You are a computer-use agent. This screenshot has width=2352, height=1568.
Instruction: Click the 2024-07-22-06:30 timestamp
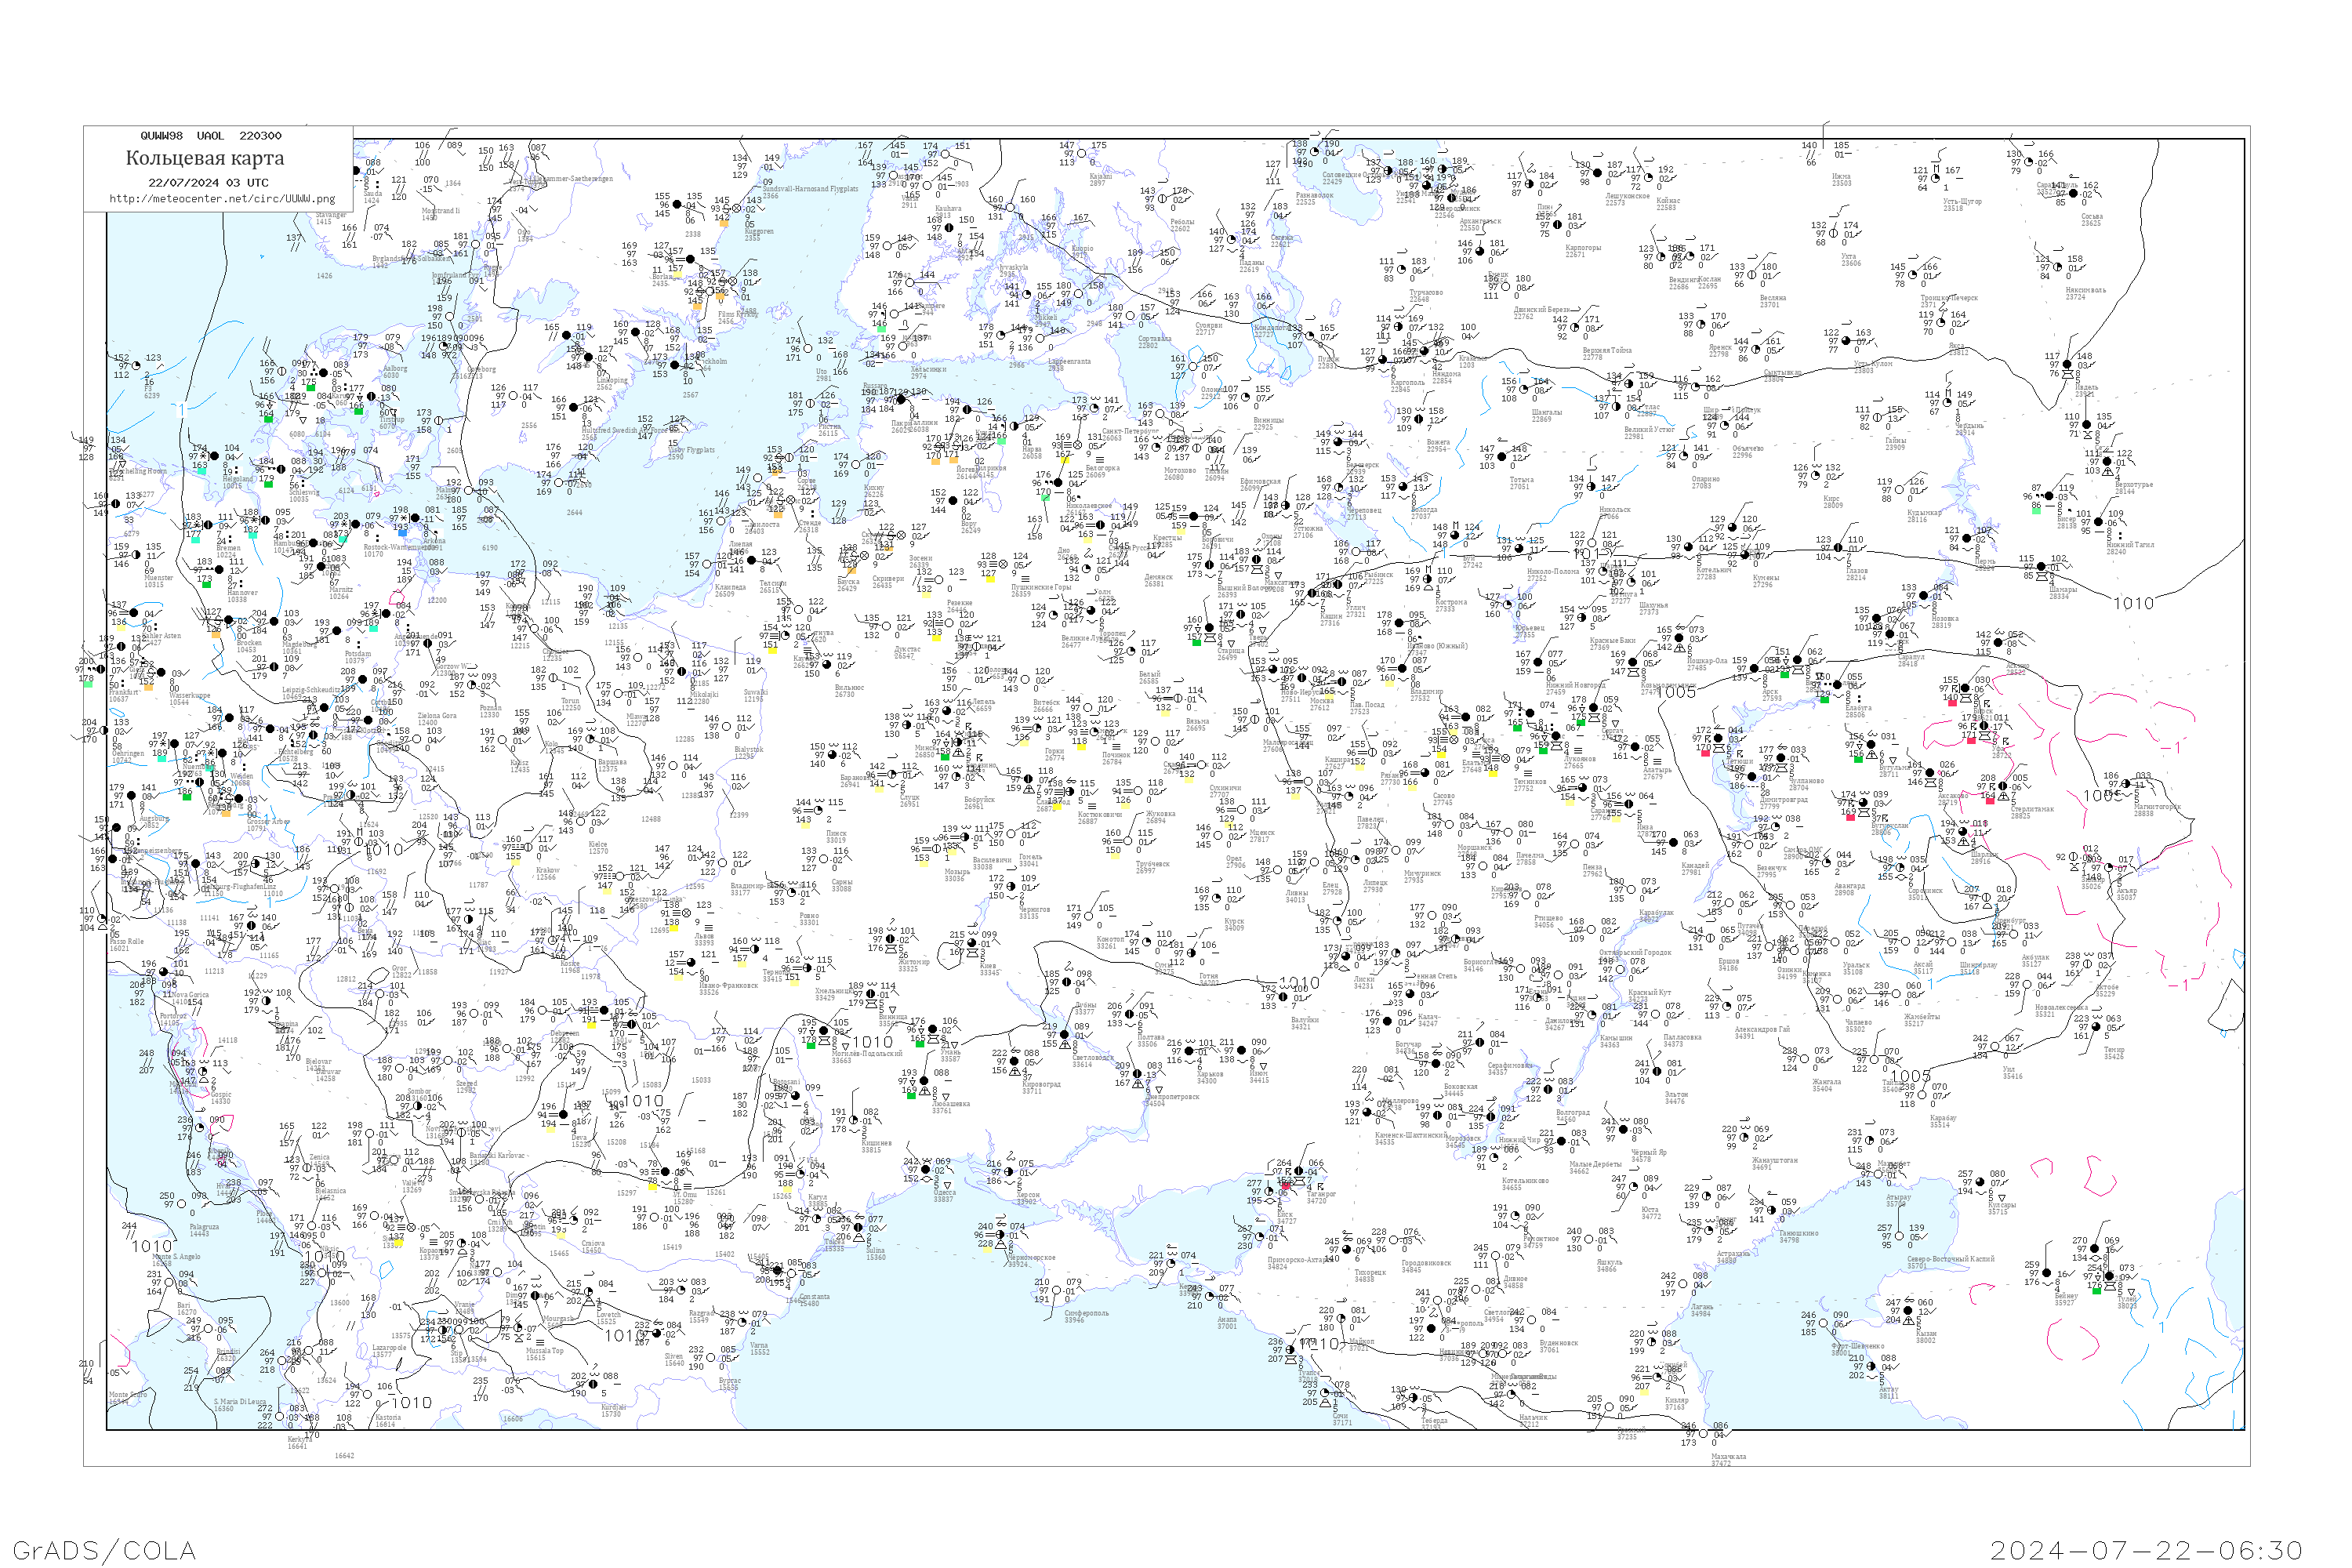tap(2146, 1550)
